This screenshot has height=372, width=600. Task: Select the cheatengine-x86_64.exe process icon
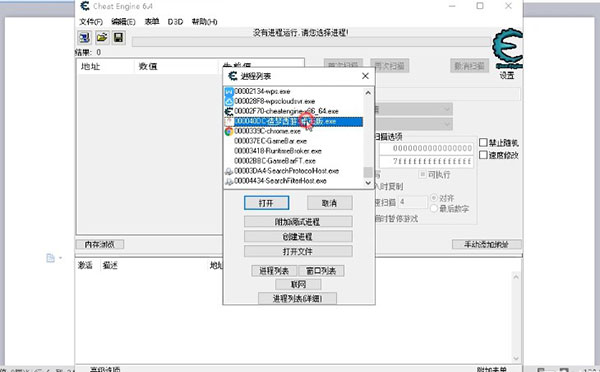pyautogui.click(x=229, y=112)
